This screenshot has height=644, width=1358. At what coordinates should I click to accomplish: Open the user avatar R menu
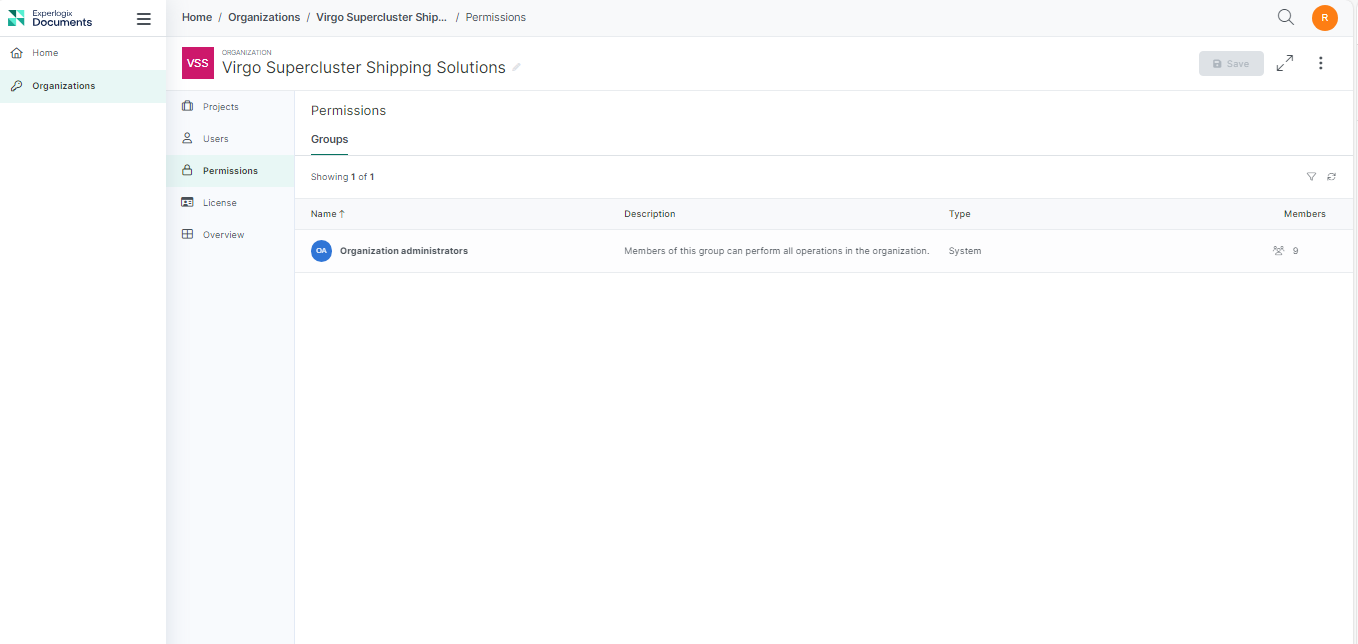[1325, 18]
